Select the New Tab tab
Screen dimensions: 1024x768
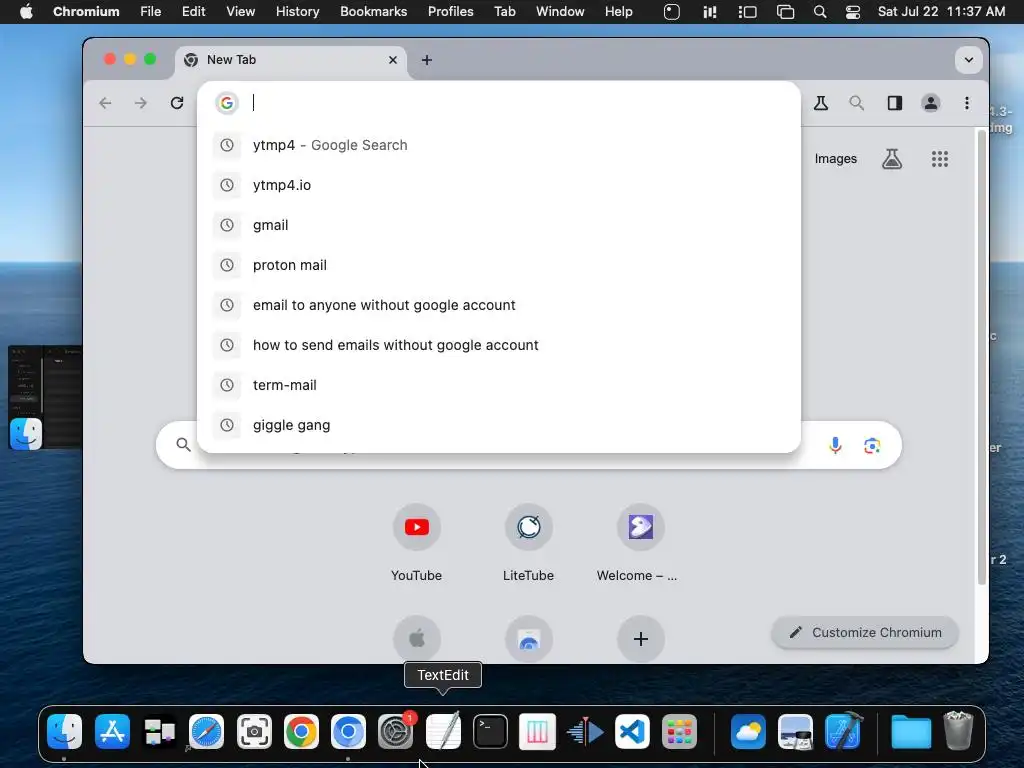click(291, 60)
